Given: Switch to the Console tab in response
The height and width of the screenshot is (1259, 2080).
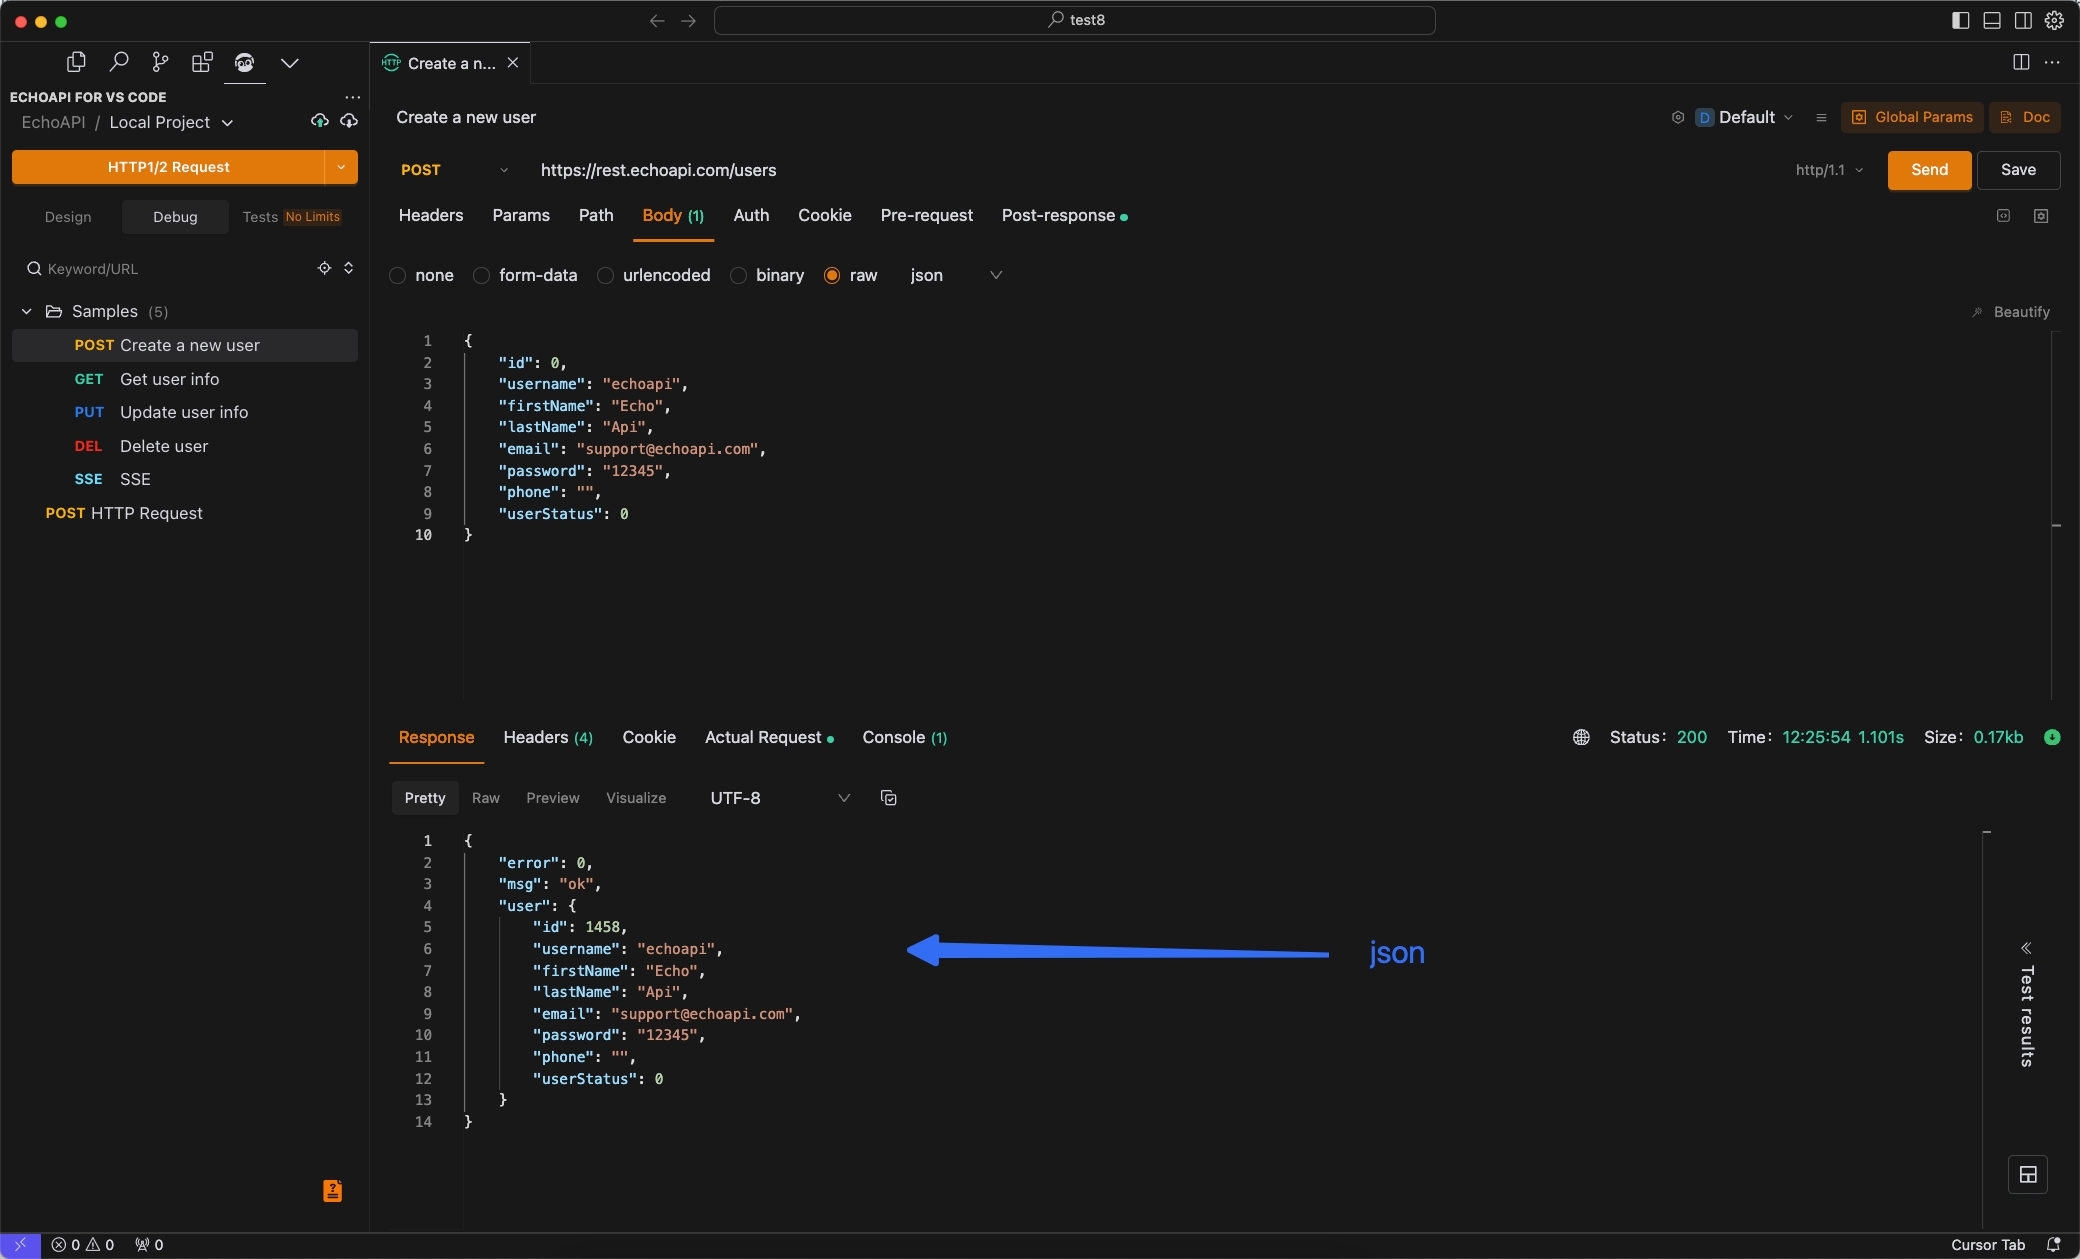Looking at the screenshot, I should tap(903, 737).
